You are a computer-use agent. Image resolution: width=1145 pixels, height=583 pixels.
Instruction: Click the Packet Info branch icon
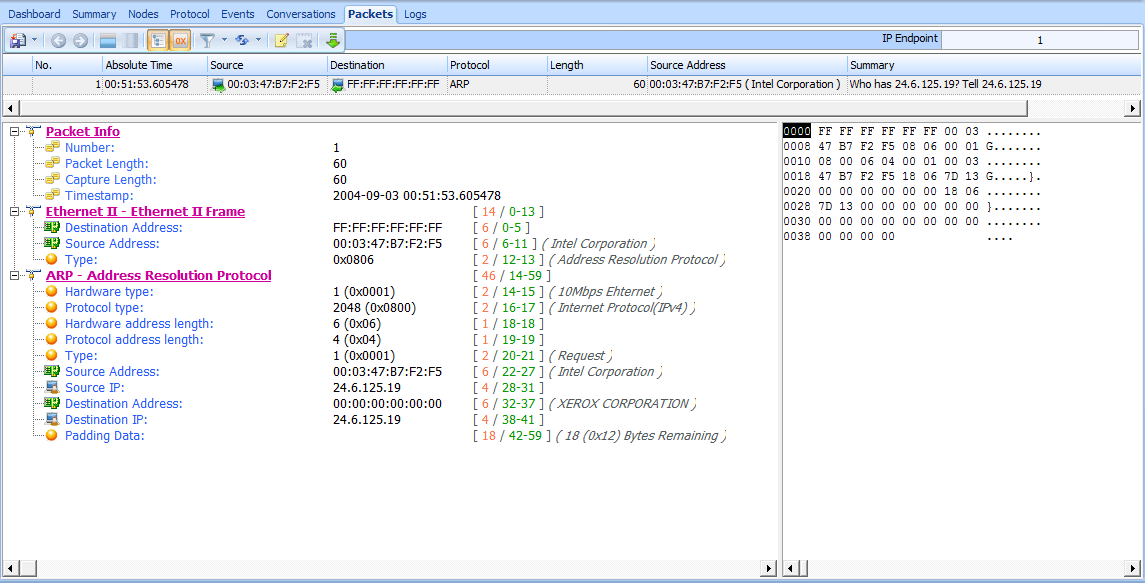pyautogui.click(x=32, y=132)
